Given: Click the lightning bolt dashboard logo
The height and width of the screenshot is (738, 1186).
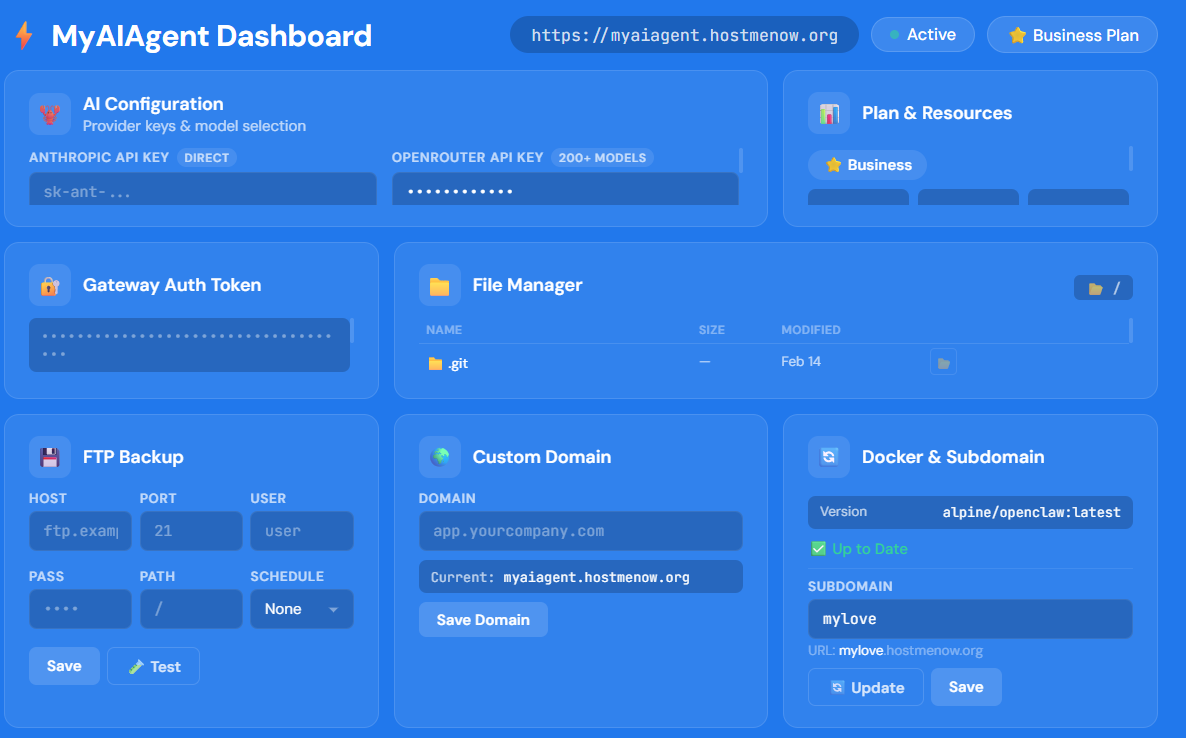Looking at the screenshot, I should coord(22,34).
